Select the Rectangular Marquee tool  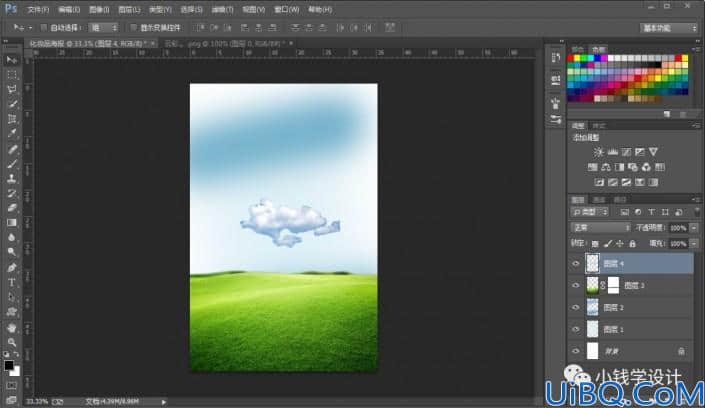pos(12,75)
